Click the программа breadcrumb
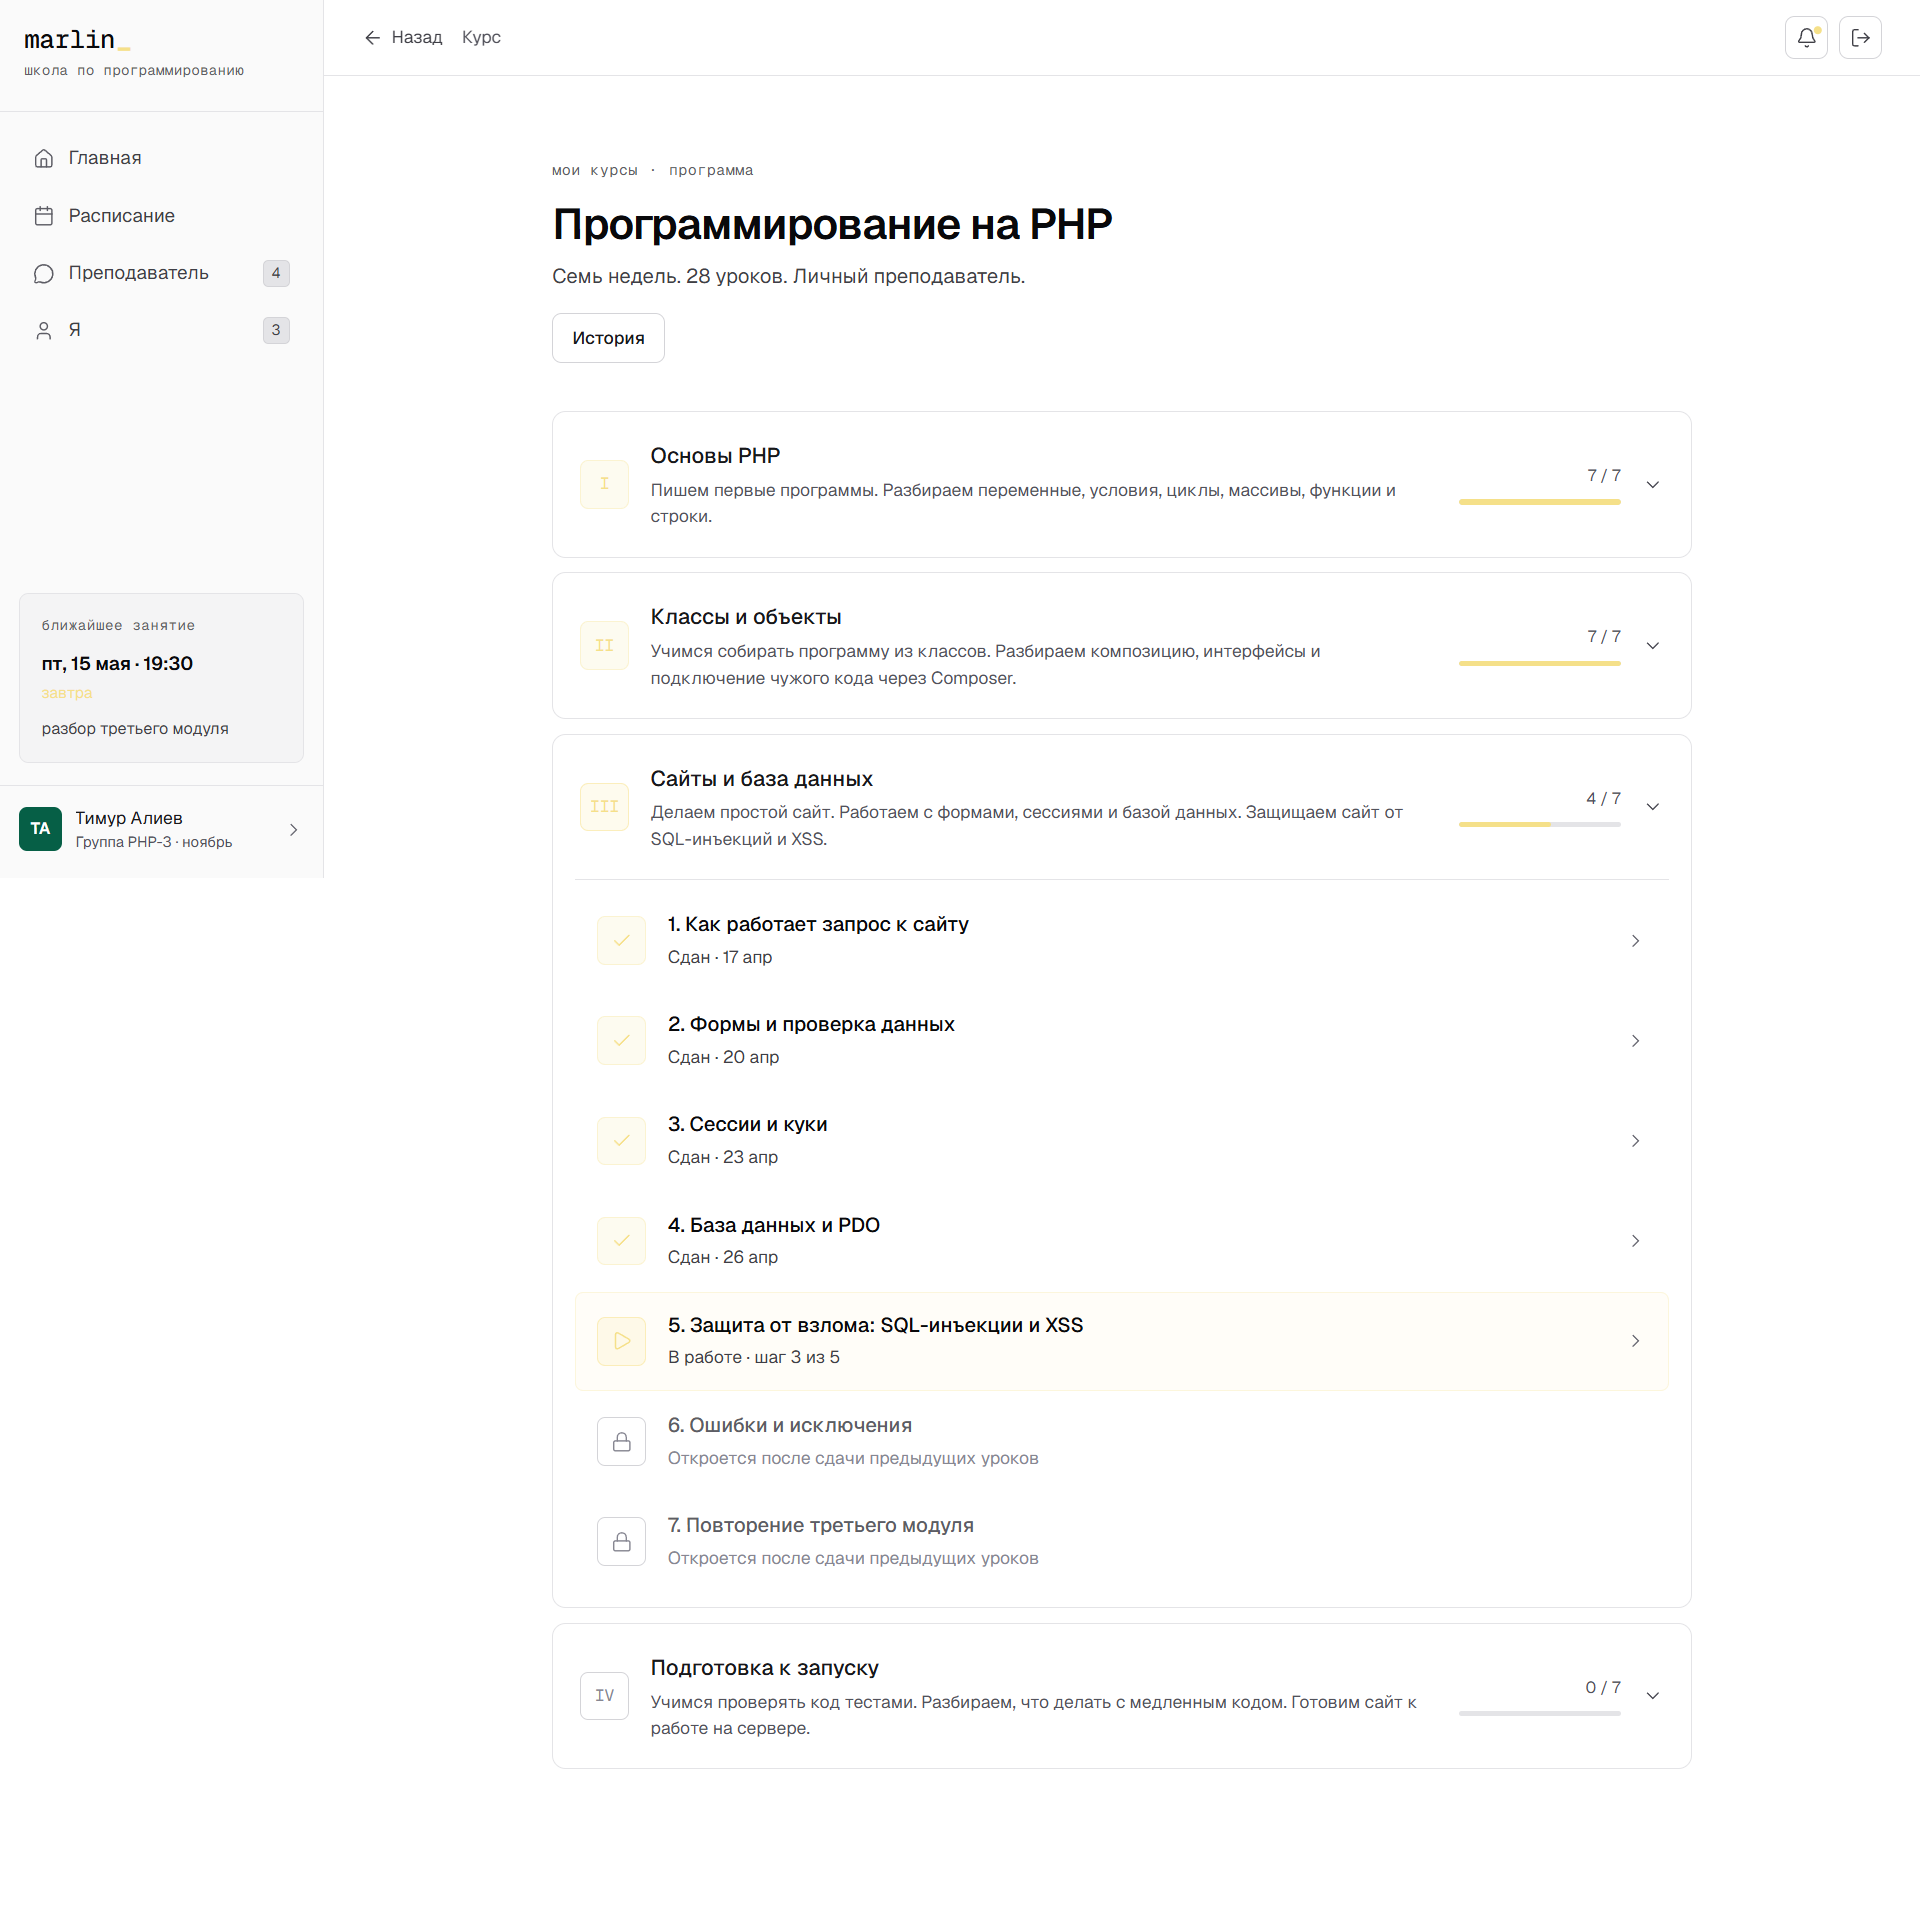Image resolution: width=1920 pixels, height=1913 pixels. tap(711, 171)
